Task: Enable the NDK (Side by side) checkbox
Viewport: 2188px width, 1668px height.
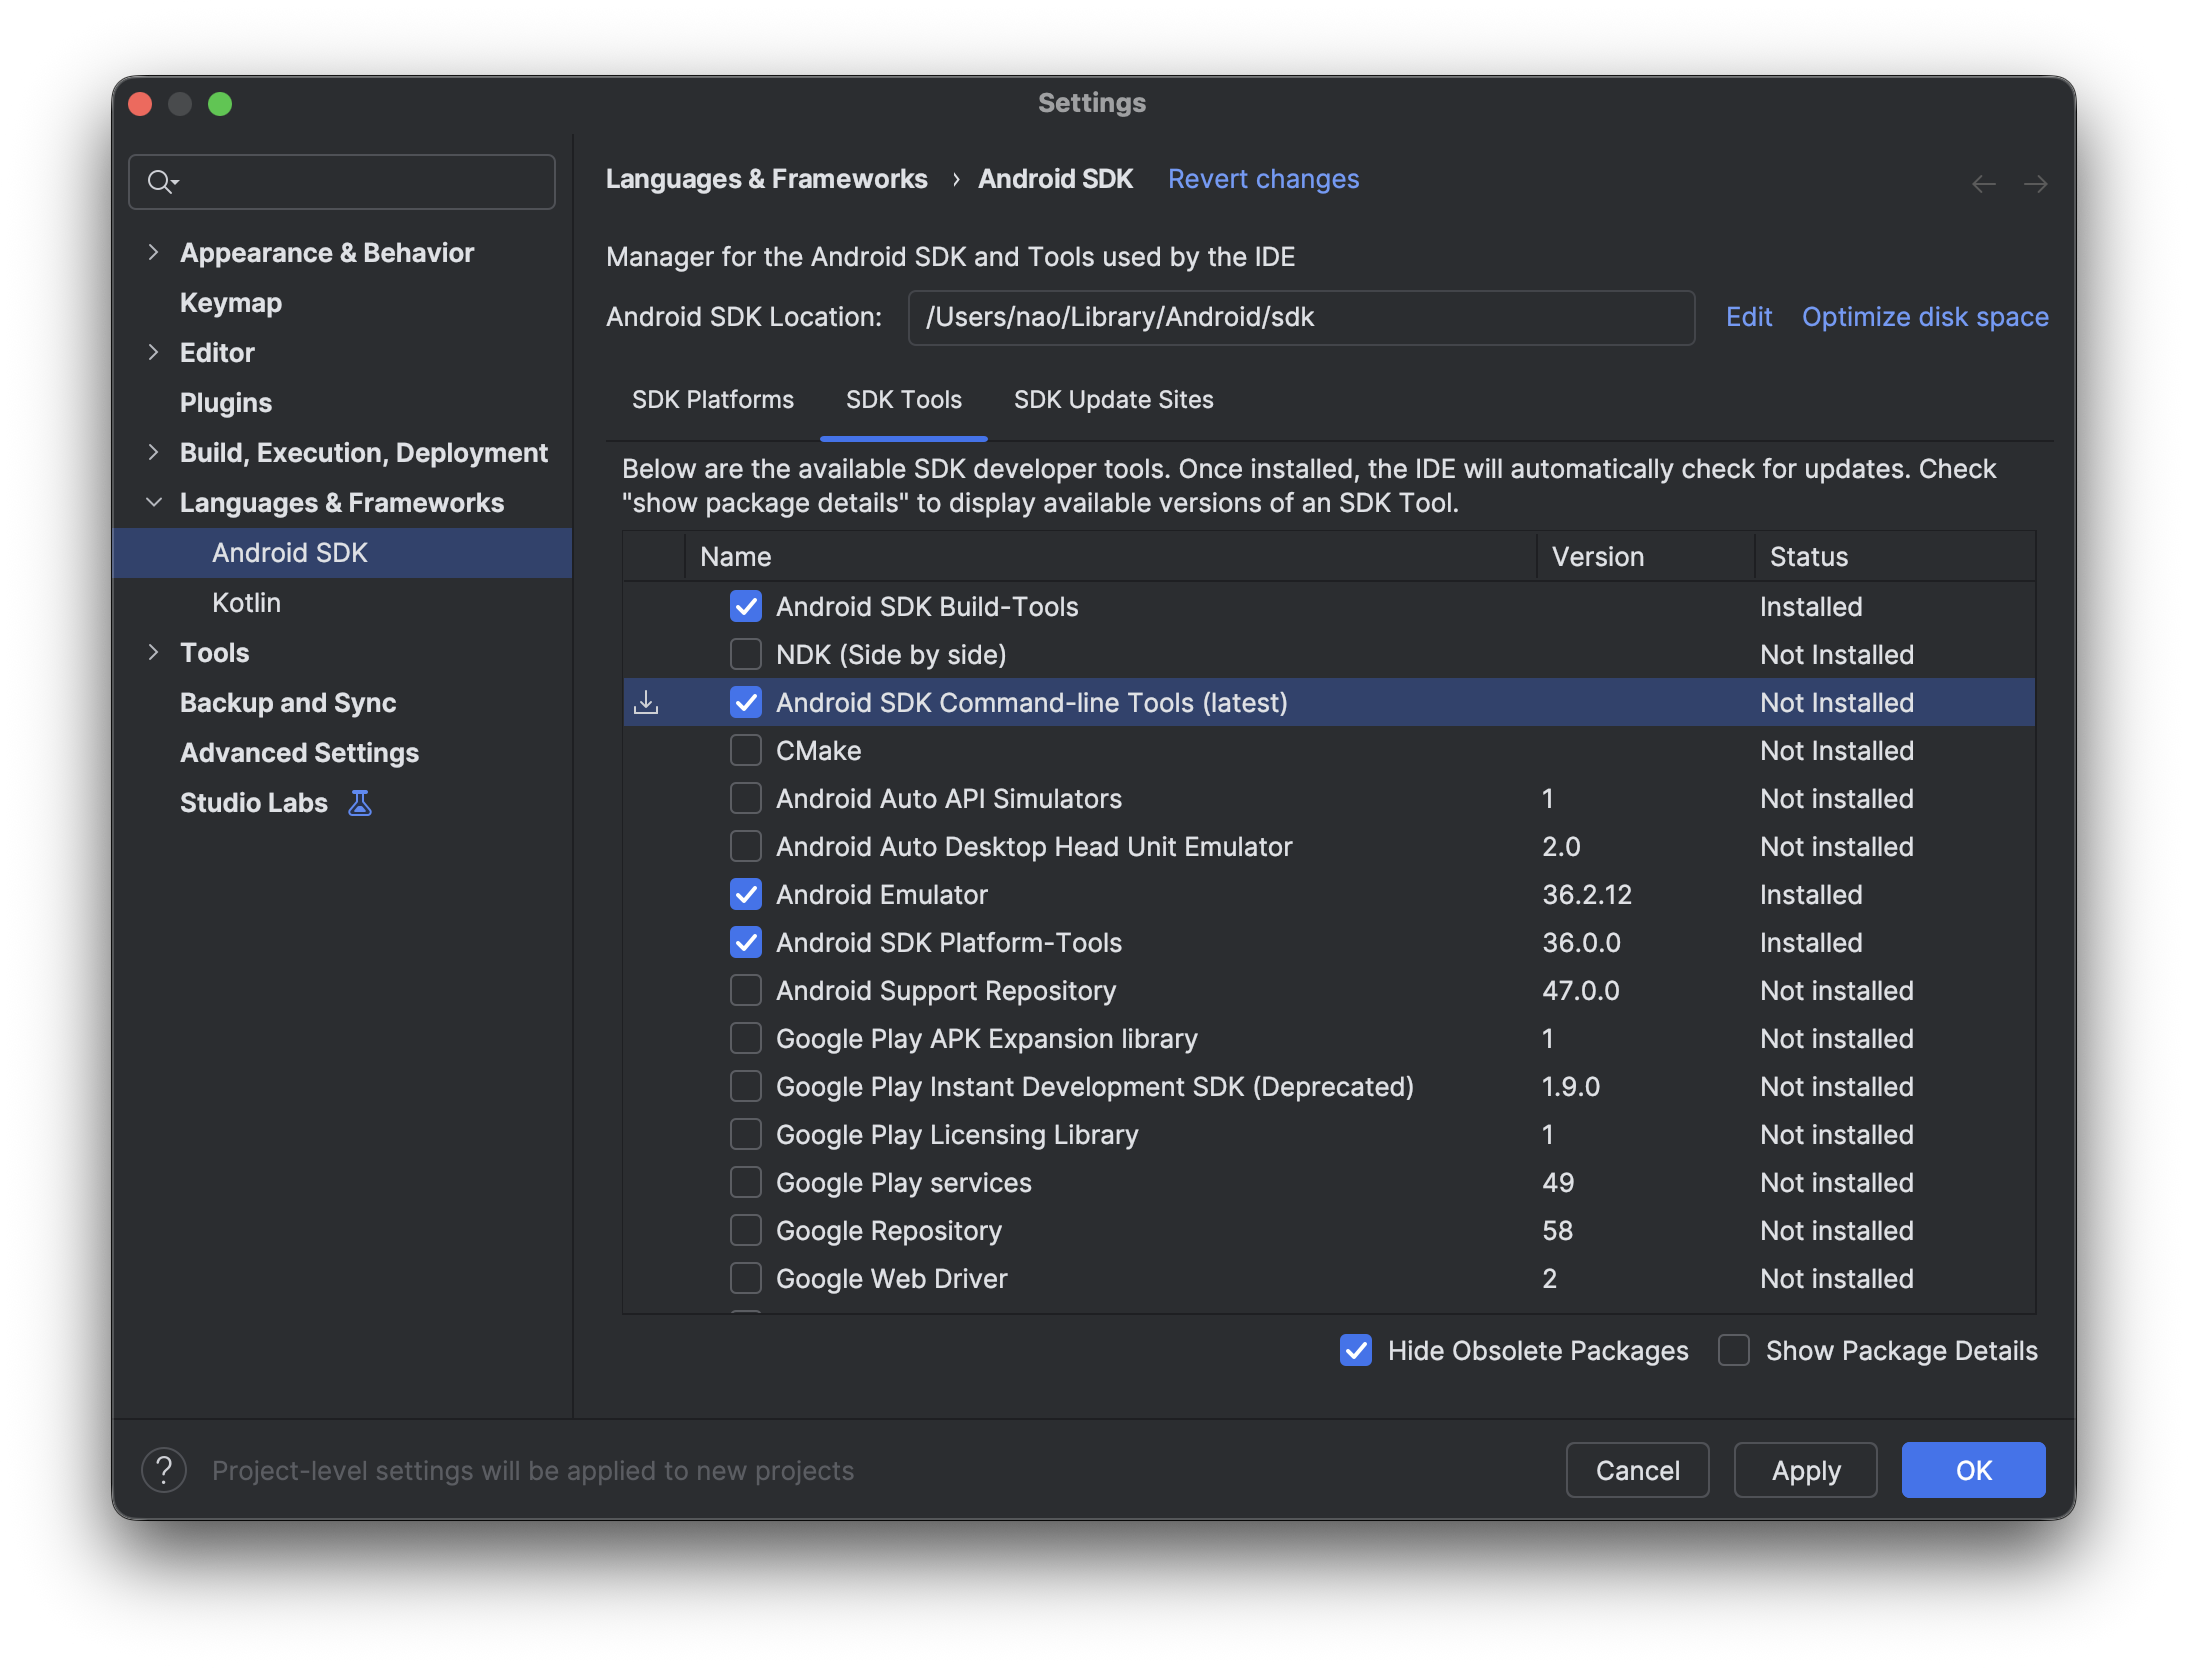Action: tap(746, 654)
